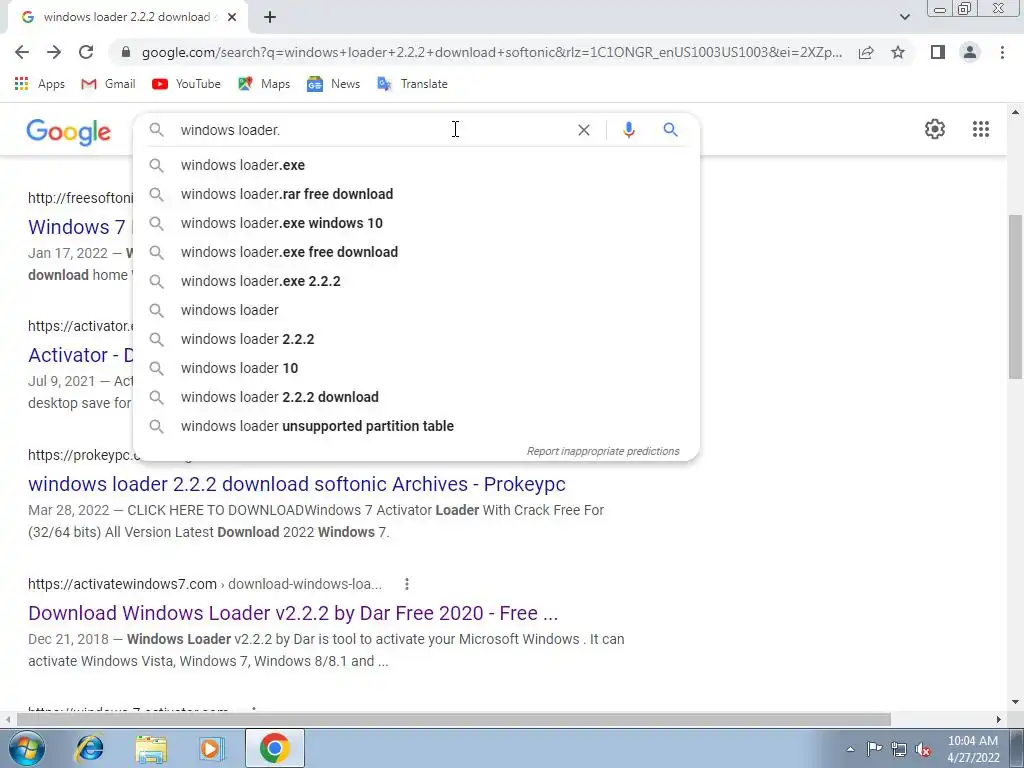Click the horizontal scrollbar thumb
The height and width of the screenshot is (768, 1024).
click(453, 719)
